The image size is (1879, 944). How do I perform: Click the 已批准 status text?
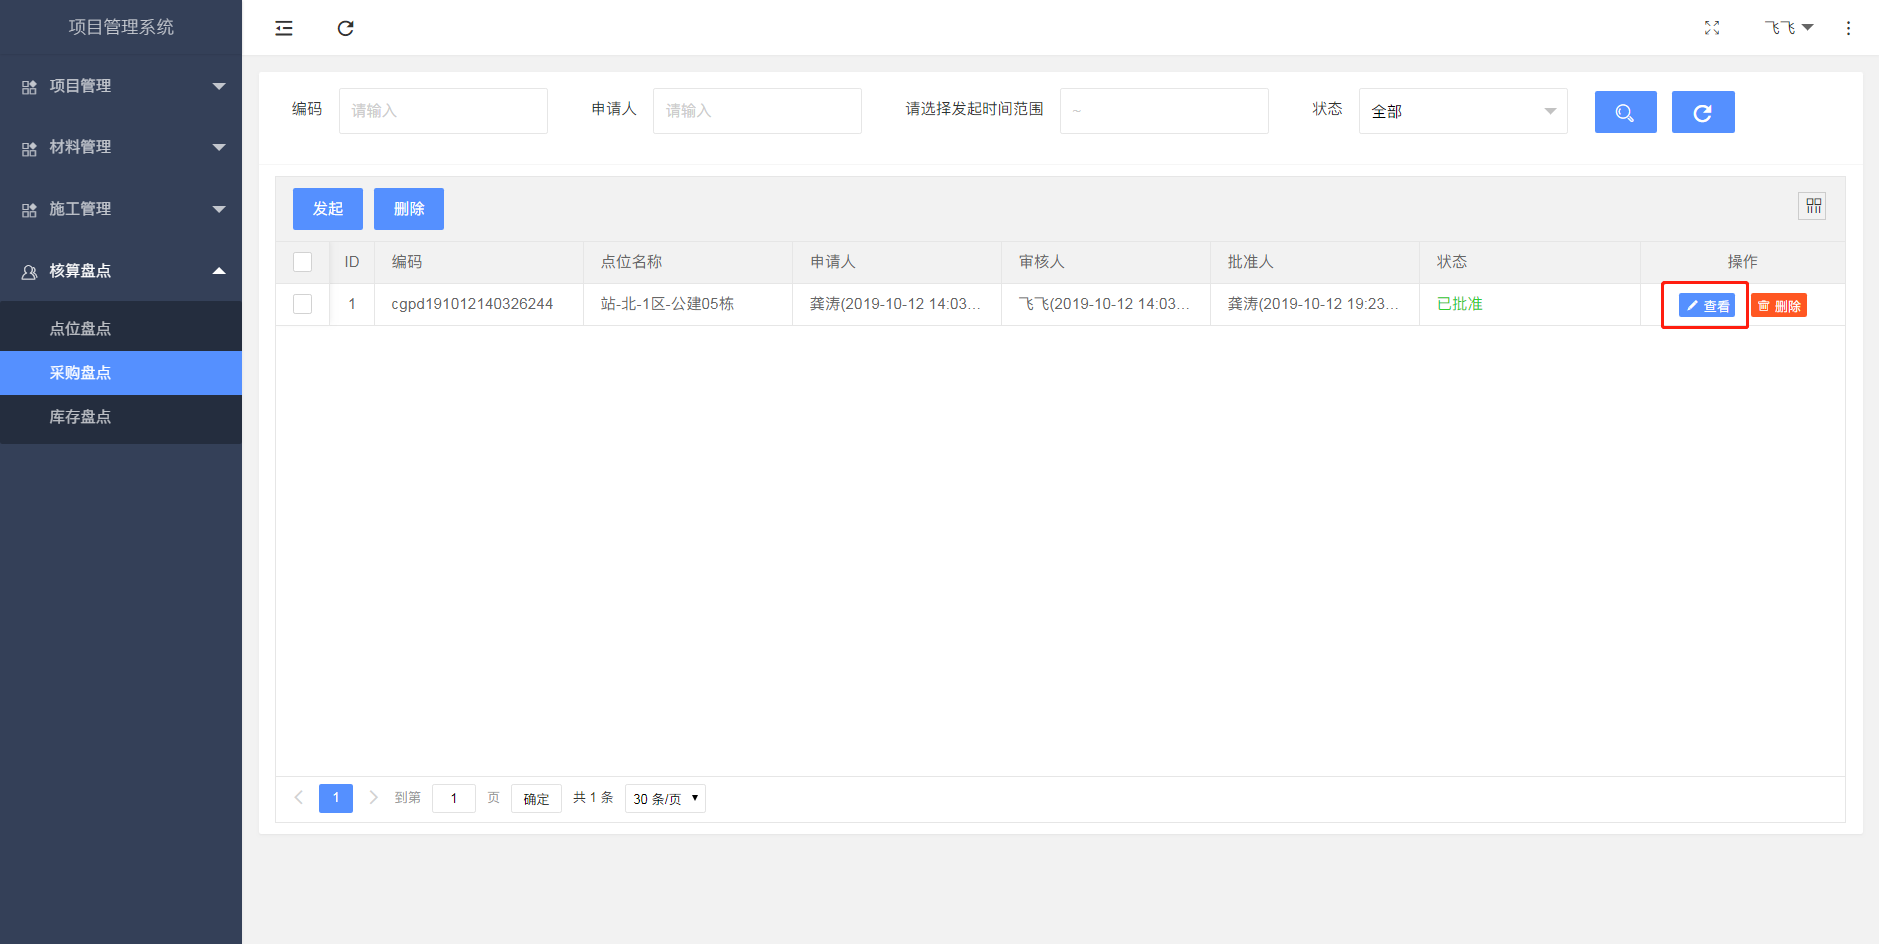point(1460,304)
